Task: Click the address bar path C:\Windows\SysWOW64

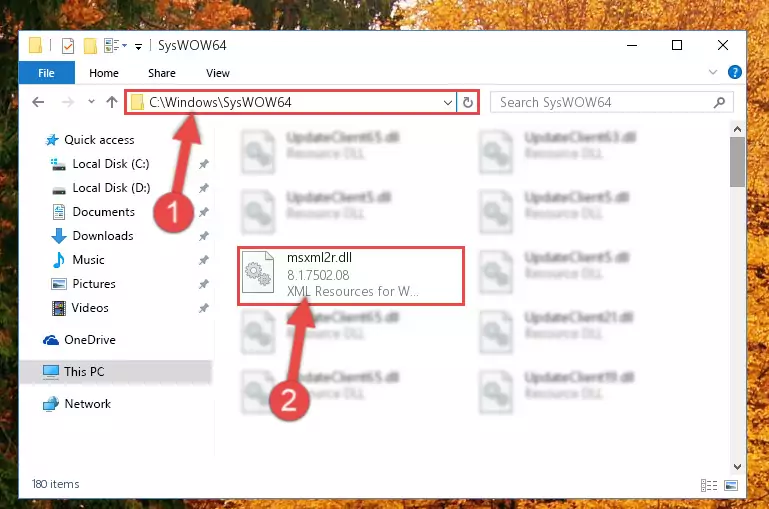Action: [220, 102]
